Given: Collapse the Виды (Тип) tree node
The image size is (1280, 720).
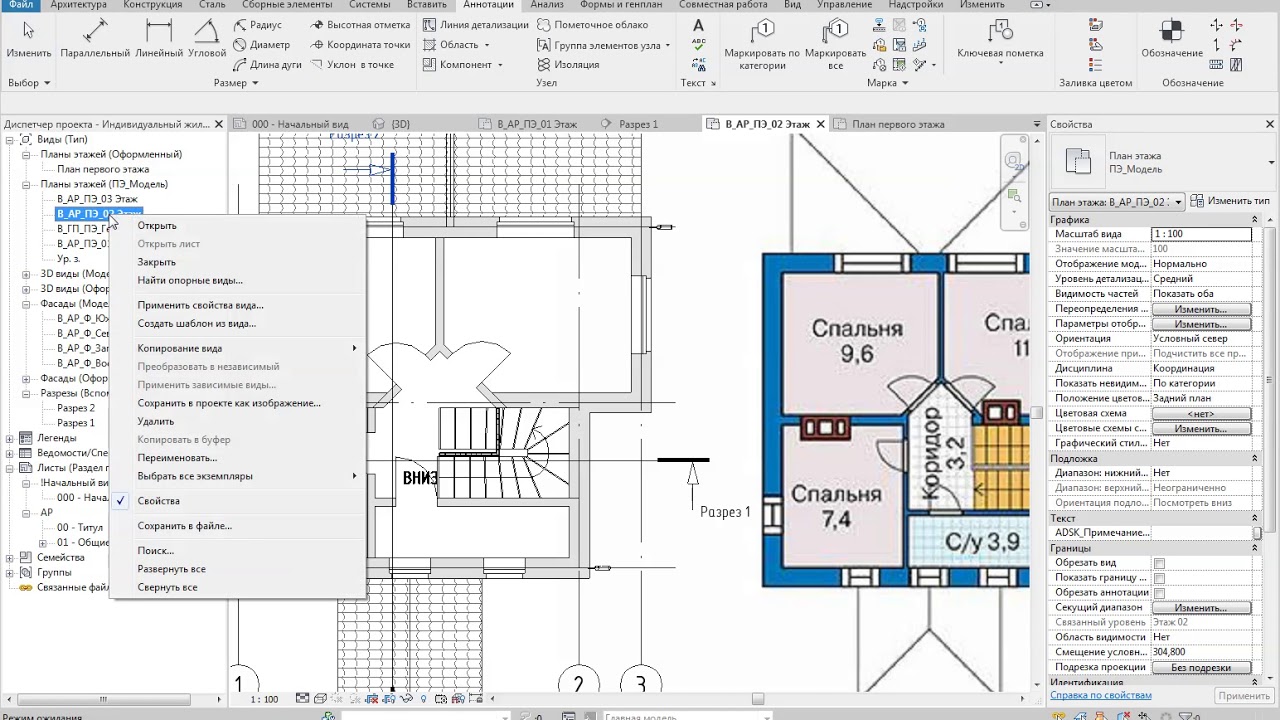Looking at the screenshot, I should pos(10,139).
